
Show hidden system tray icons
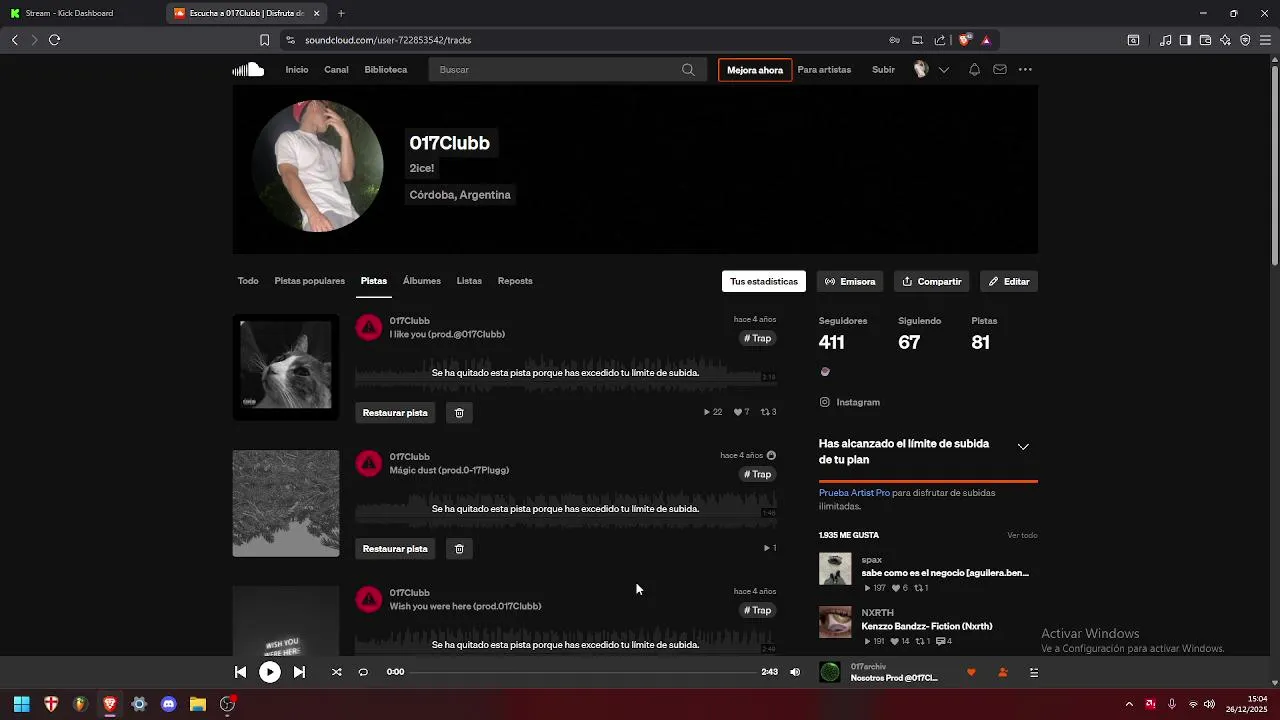(1129, 704)
